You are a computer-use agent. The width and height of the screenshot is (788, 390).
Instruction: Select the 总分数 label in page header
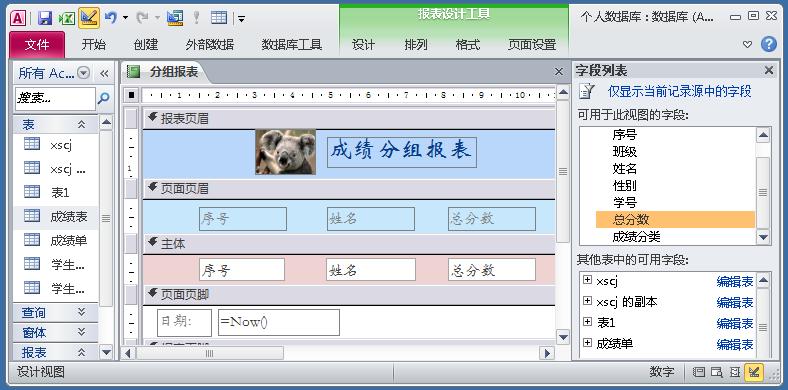[491, 219]
